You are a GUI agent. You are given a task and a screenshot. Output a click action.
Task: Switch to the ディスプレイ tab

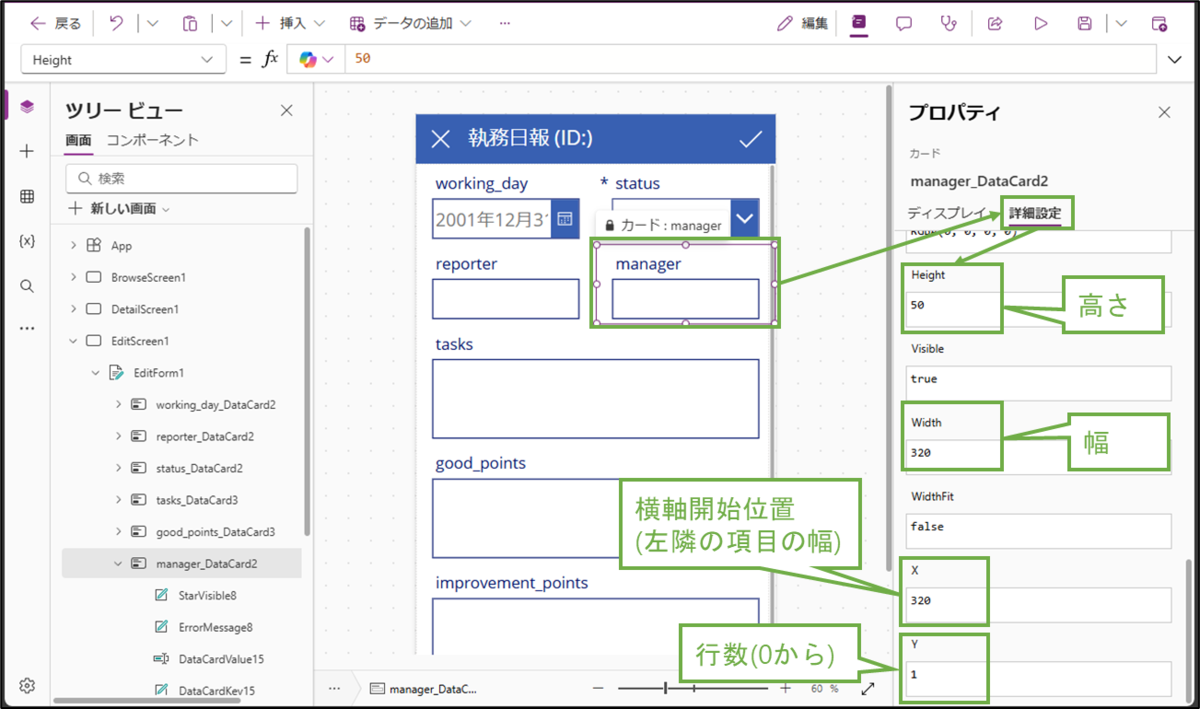(948, 213)
